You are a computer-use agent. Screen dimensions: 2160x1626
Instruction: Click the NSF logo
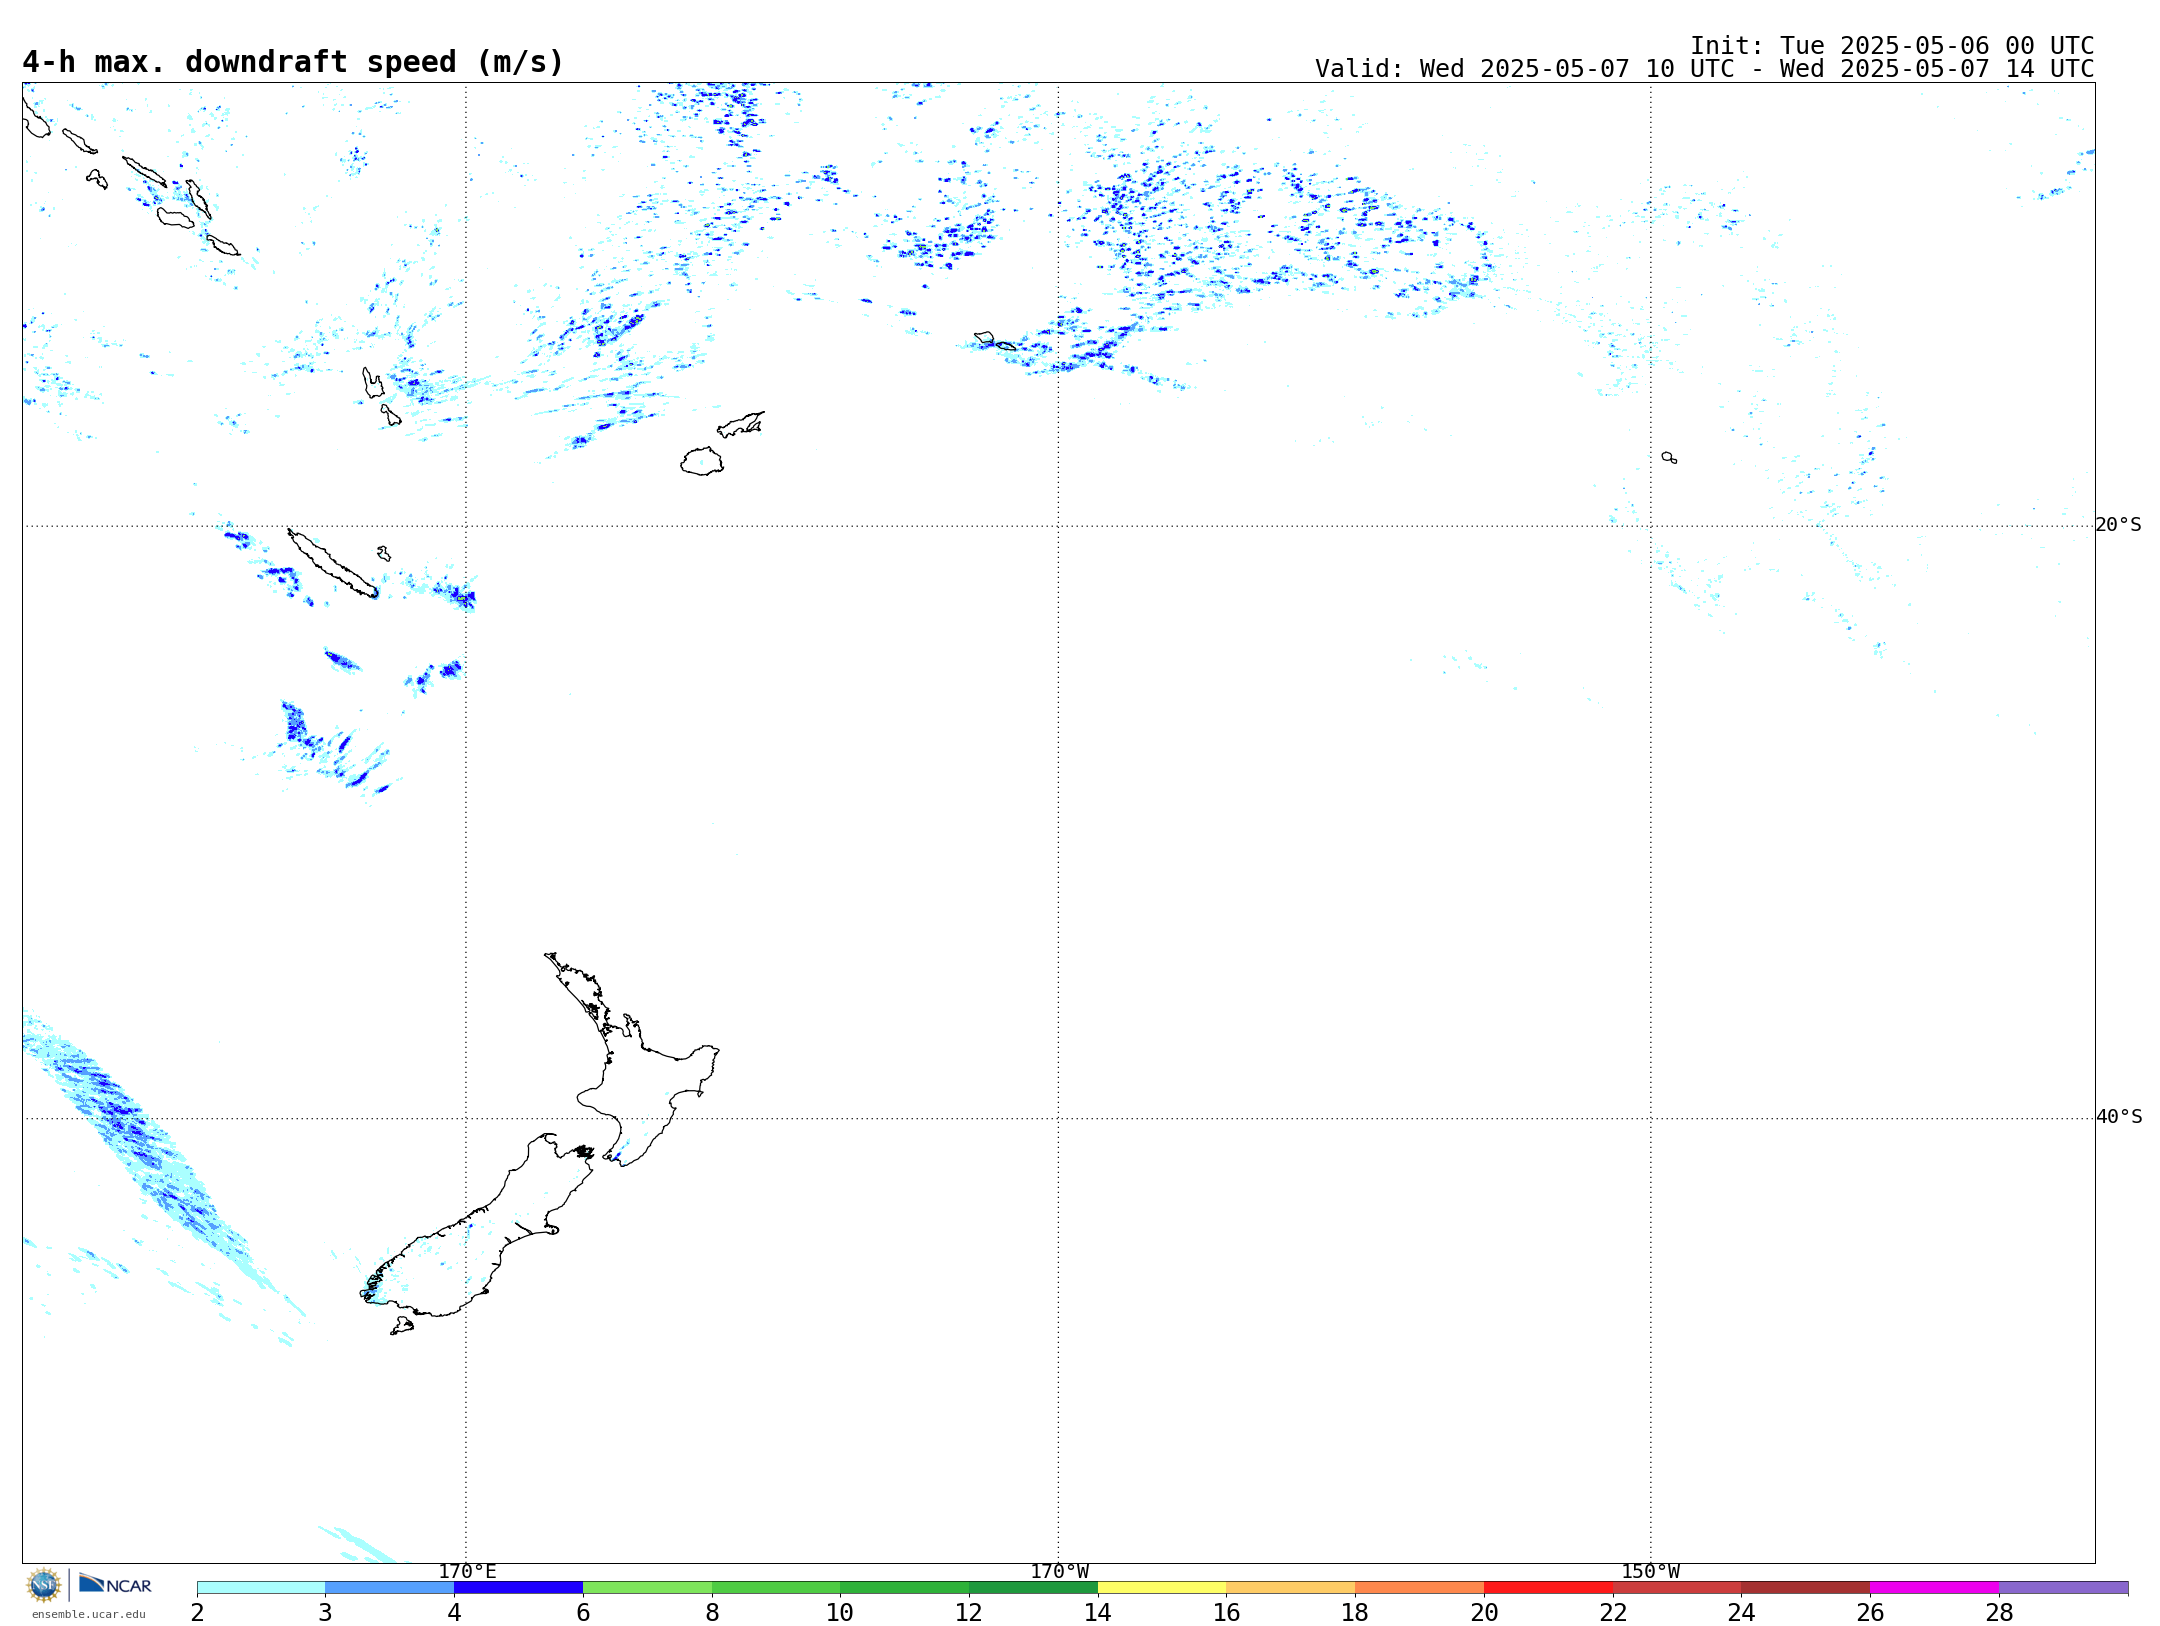click(x=44, y=1585)
